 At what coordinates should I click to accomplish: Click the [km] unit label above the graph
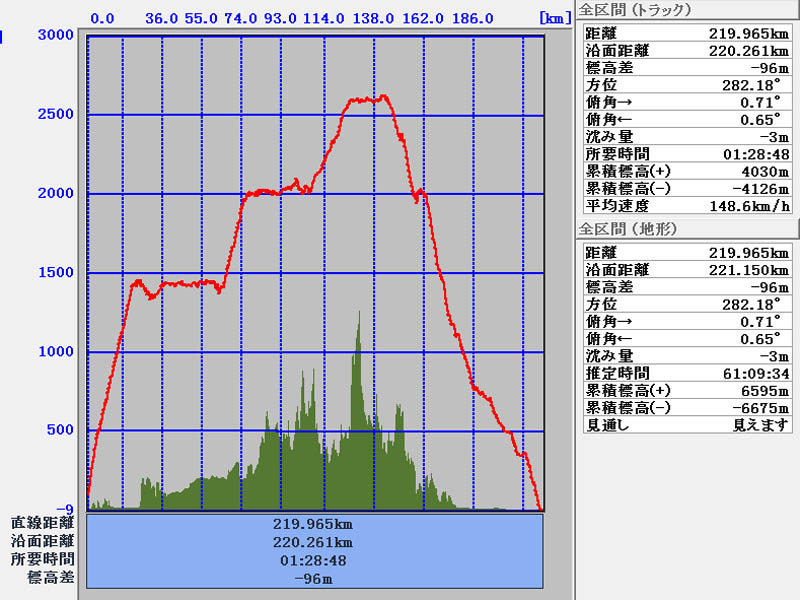[x=554, y=18]
